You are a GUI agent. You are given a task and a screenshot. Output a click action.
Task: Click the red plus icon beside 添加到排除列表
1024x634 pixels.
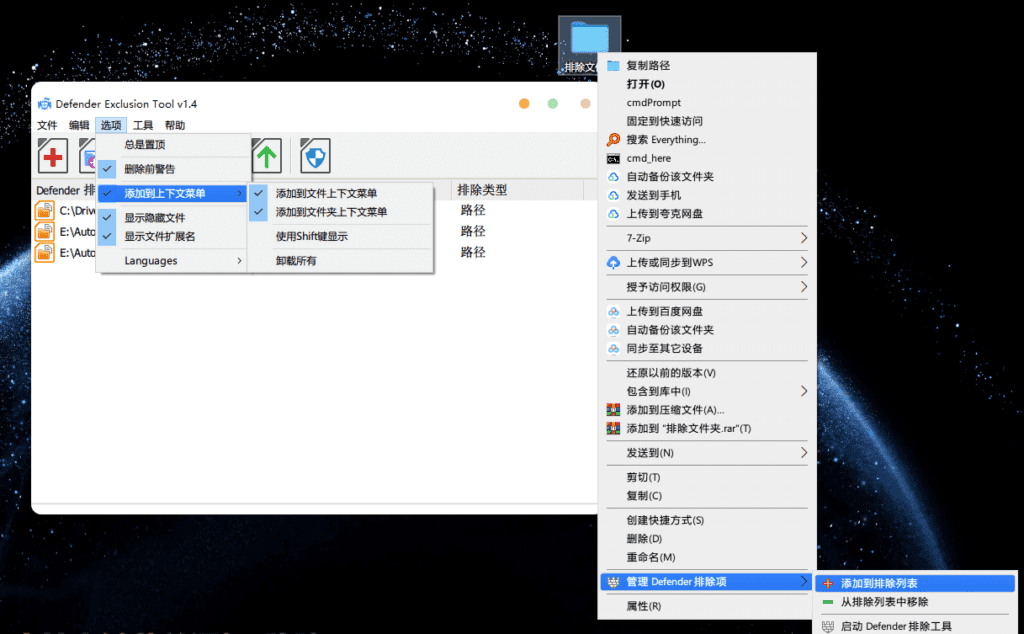coord(828,584)
